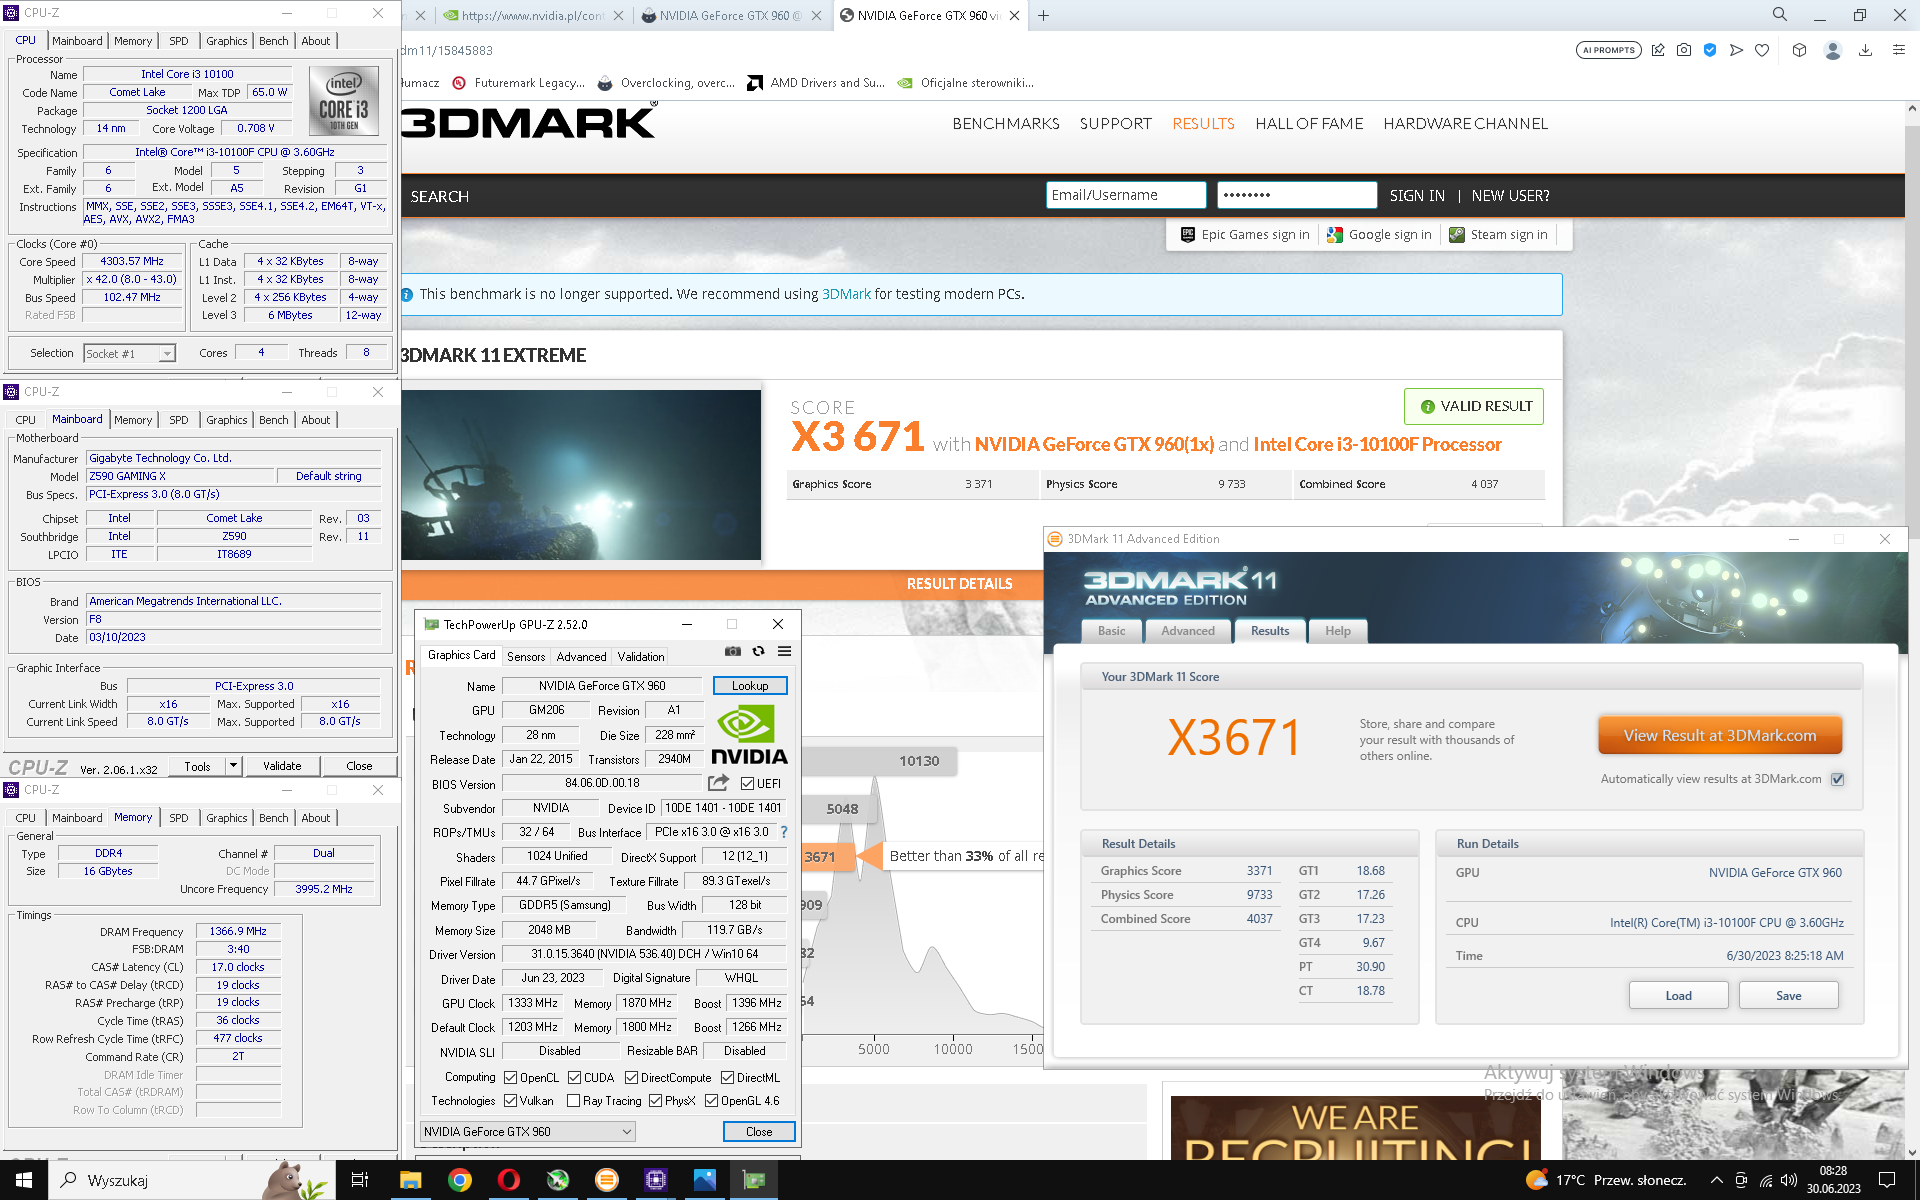
Task: Open Task View on the taskbar
Action: pyautogui.click(x=360, y=1180)
